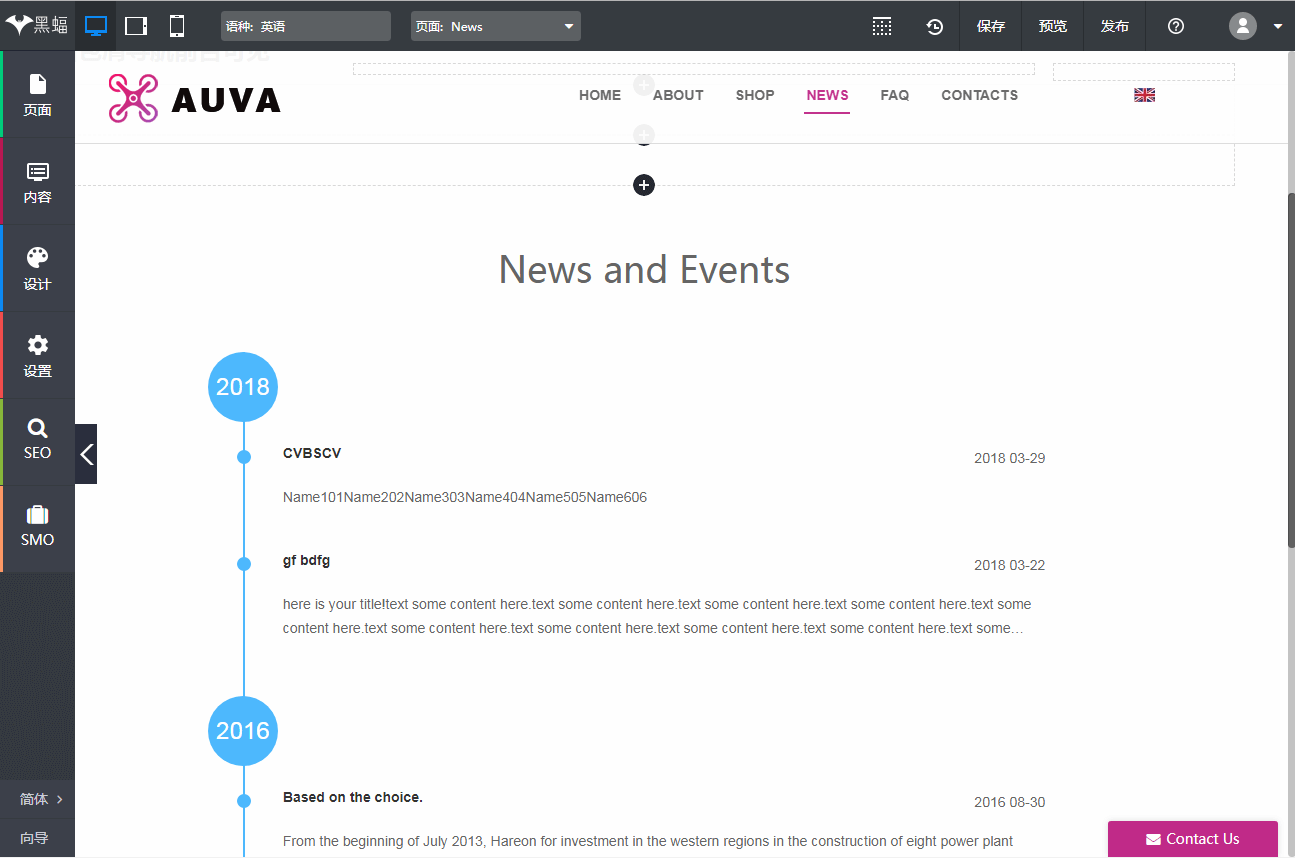Open the user account avatar menu
This screenshot has height=858, width=1295.
1243,26
